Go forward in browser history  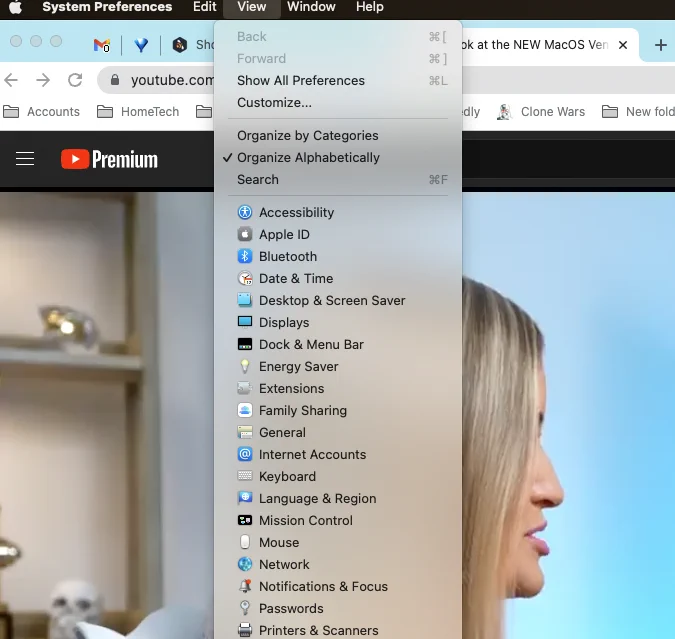point(43,80)
